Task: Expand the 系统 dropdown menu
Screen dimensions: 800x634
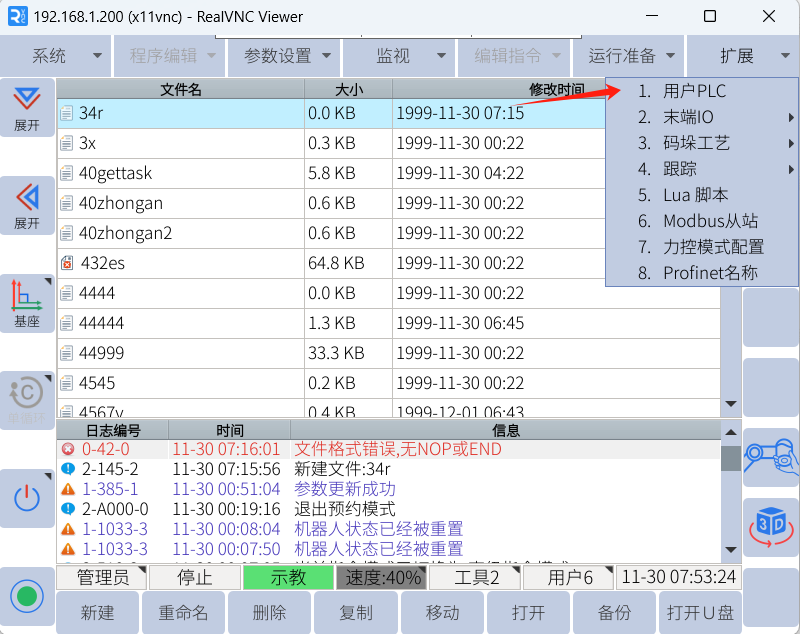Action: click(x=55, y=56)
